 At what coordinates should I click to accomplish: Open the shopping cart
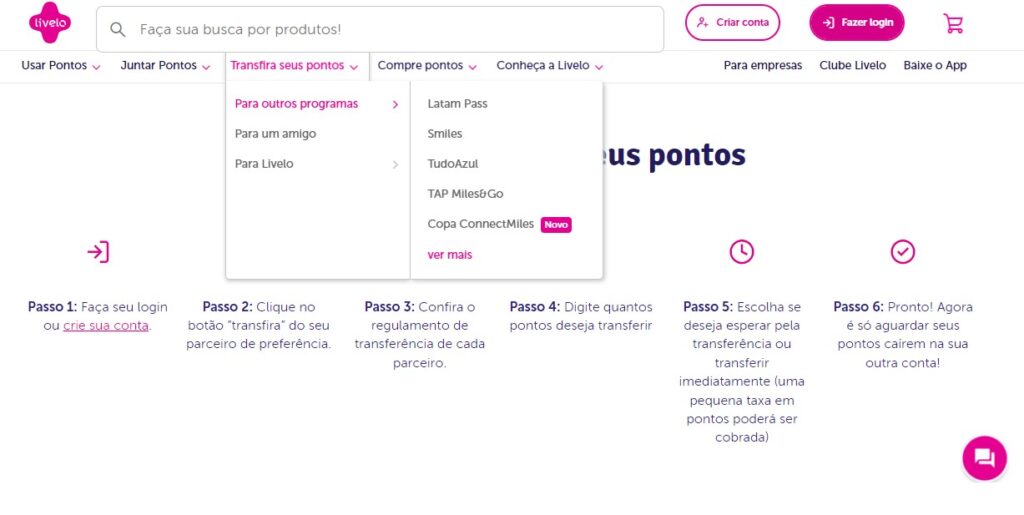pyautogui.click(x=953, y=23)
